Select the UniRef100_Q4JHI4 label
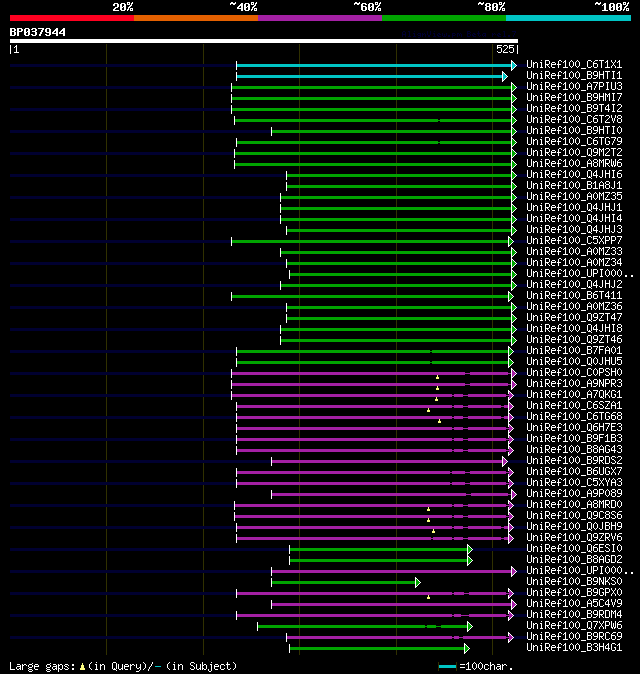This screenshot has width=640, height=674. 574,218
